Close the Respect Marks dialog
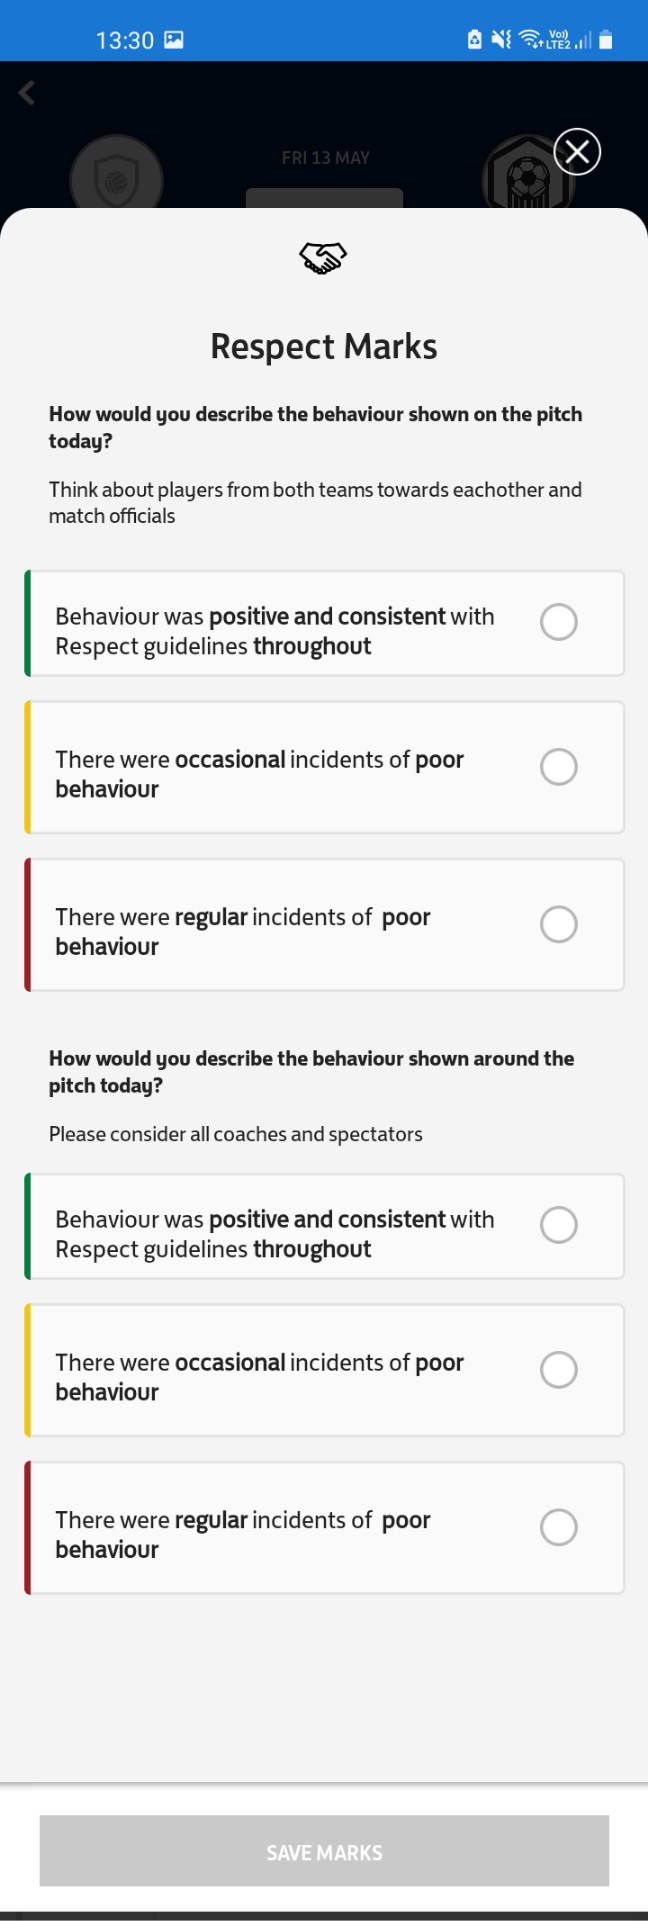Image resolution: width=648 pixels, height=1921 pixels. [x=576, y=151]
